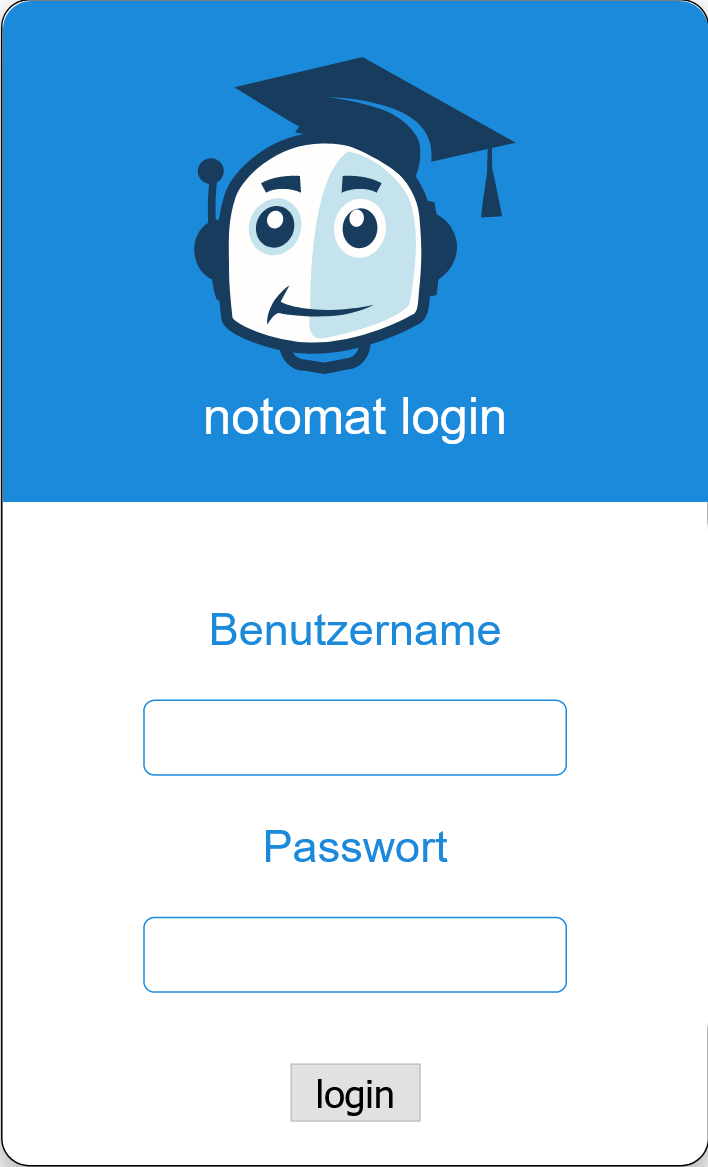Click the robot's right headphone ear piece
The width and height of the screenshot is (708, 1167).
[x=443, y=246]
